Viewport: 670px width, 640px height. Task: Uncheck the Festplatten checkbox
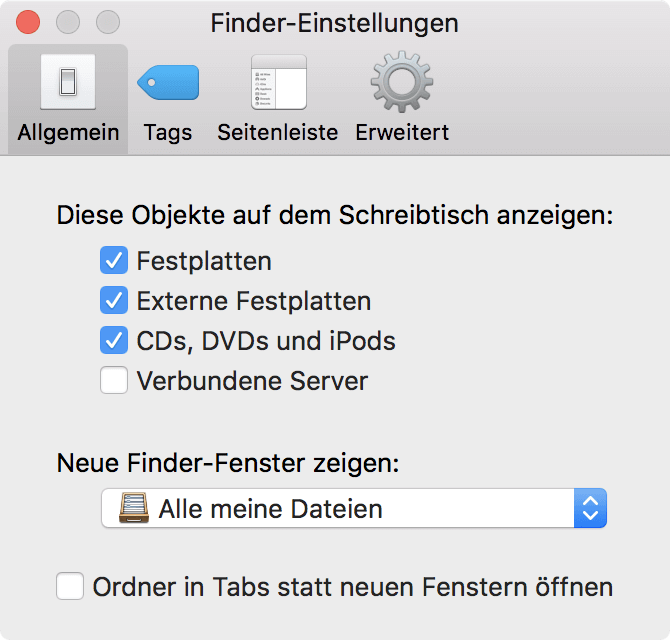click(114, 260)
